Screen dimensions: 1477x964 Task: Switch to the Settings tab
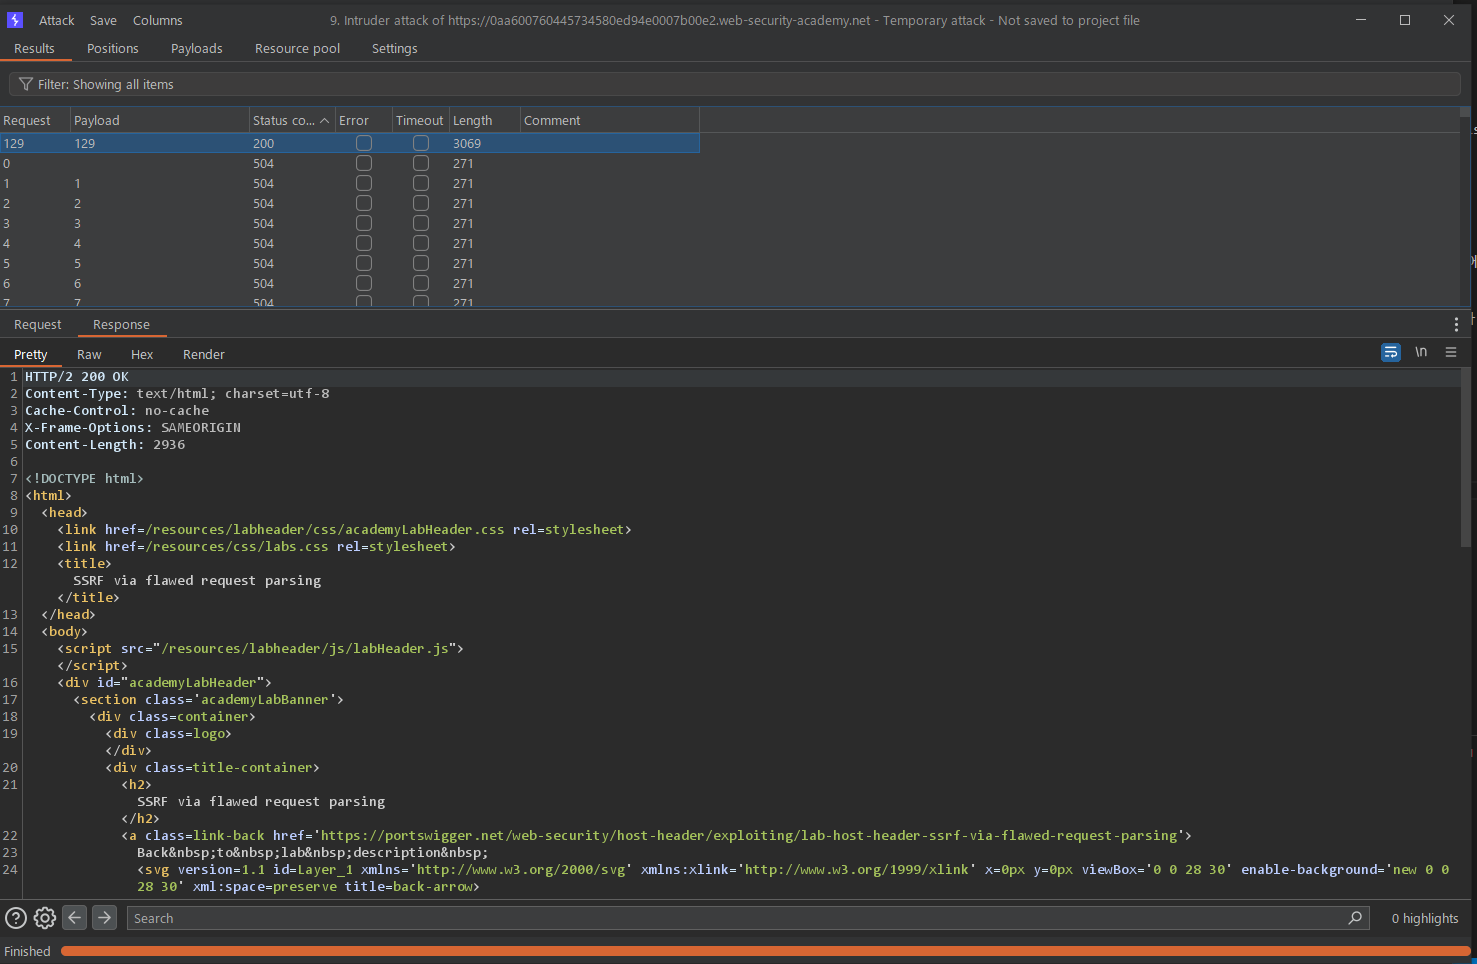click(x=395, y=48)
